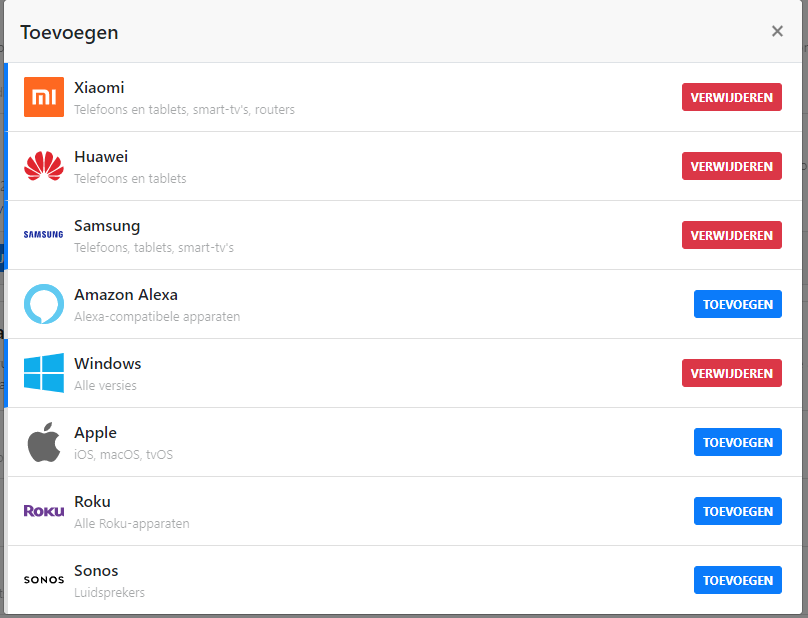Image resolution: width=808 pixels, height=618 pixels.
Task: Click the Sonos Luidsprekers description text
Action: click(x=109, y=592)
